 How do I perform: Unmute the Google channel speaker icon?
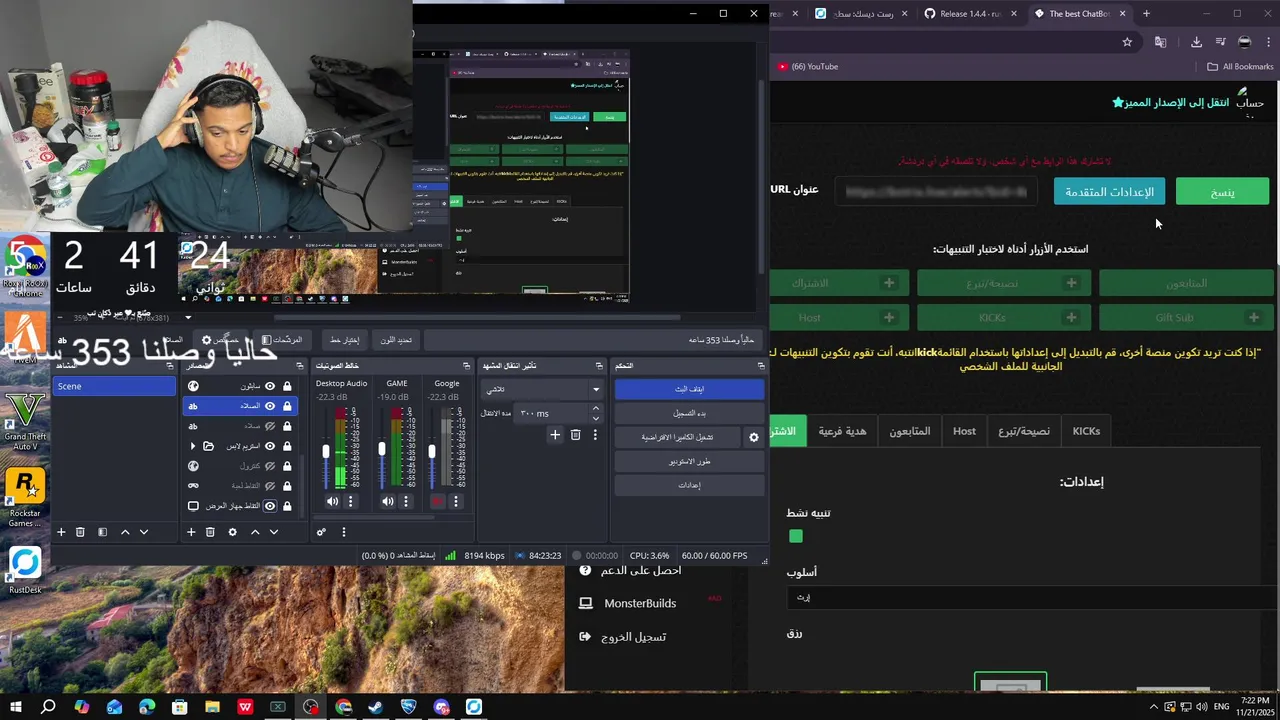[x=437, y=502]
